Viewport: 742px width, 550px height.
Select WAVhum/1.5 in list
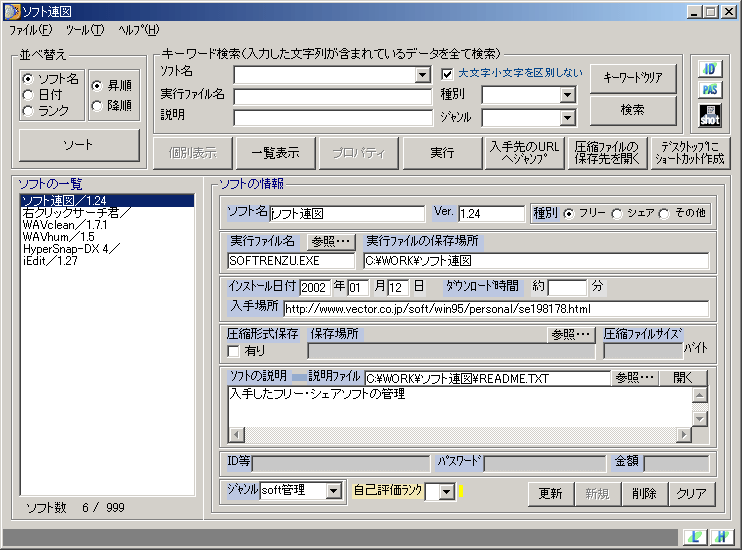point(107,237)
